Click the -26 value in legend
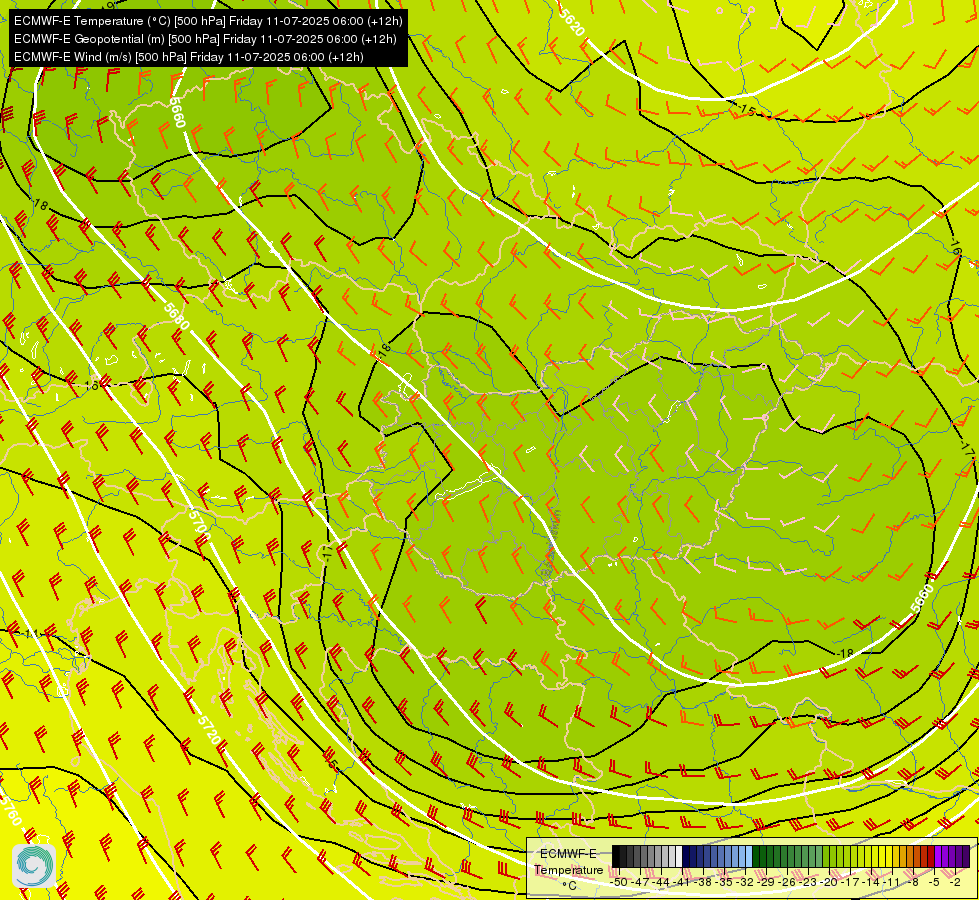The height and width of the screenshot is (900, 979). pos(787,882)
